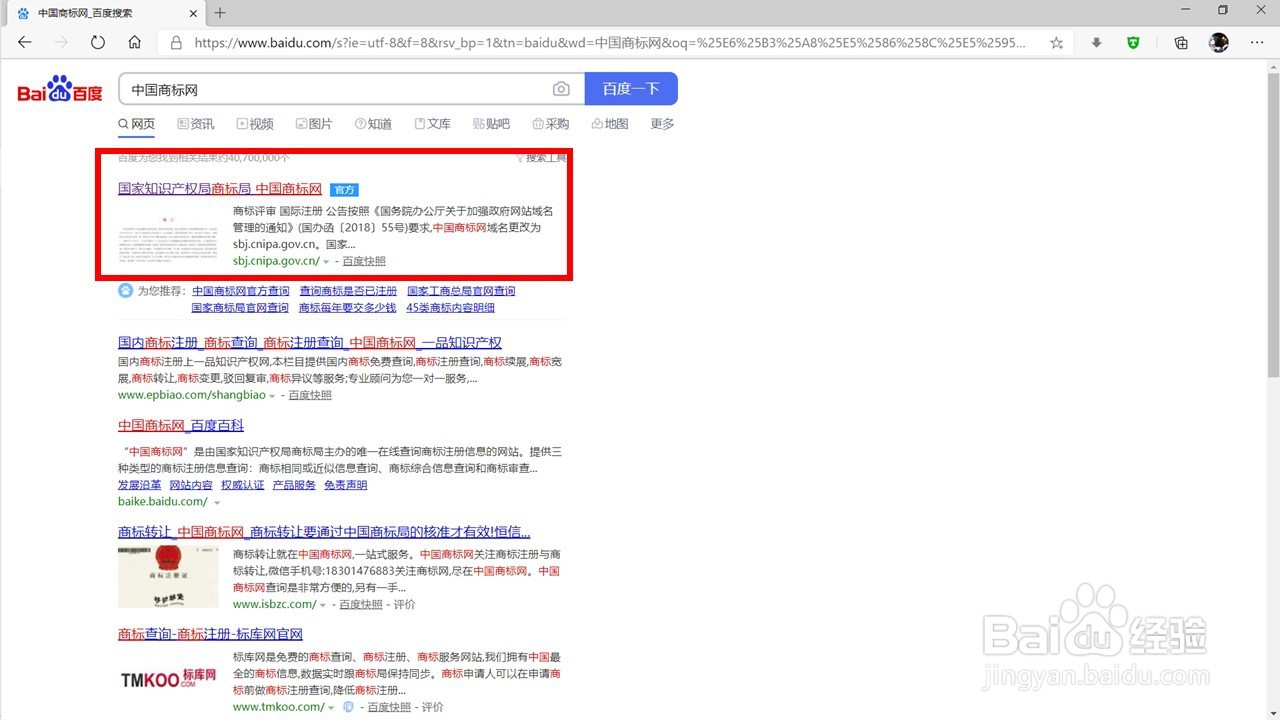1280x720 pixels.
Task: Click 权威认证 sublink
Action: pos(243,485)
